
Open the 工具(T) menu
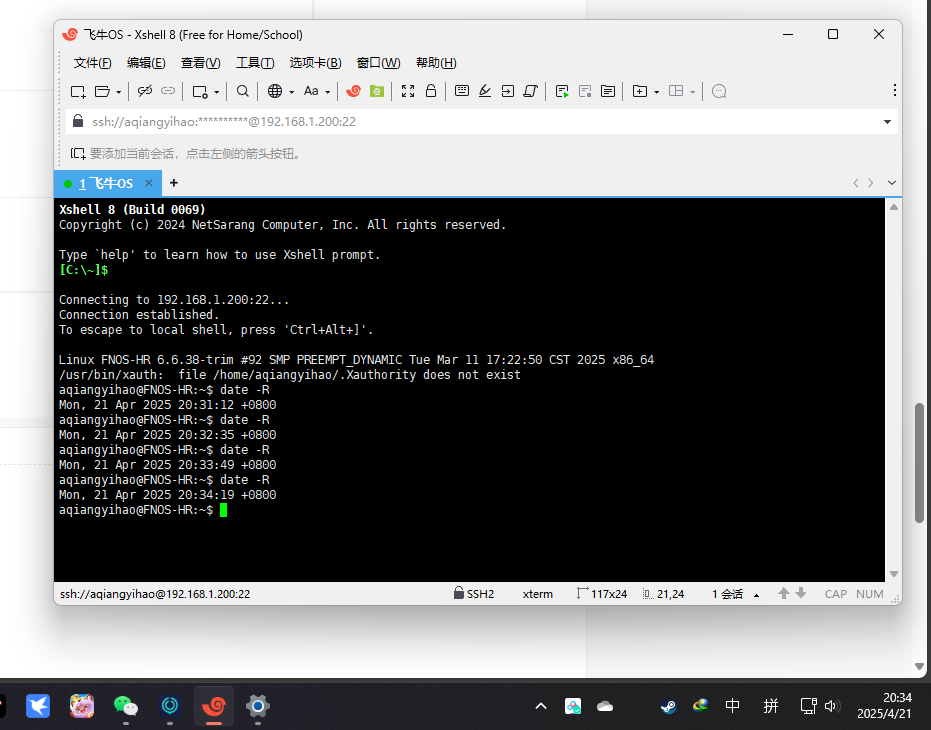255,63
